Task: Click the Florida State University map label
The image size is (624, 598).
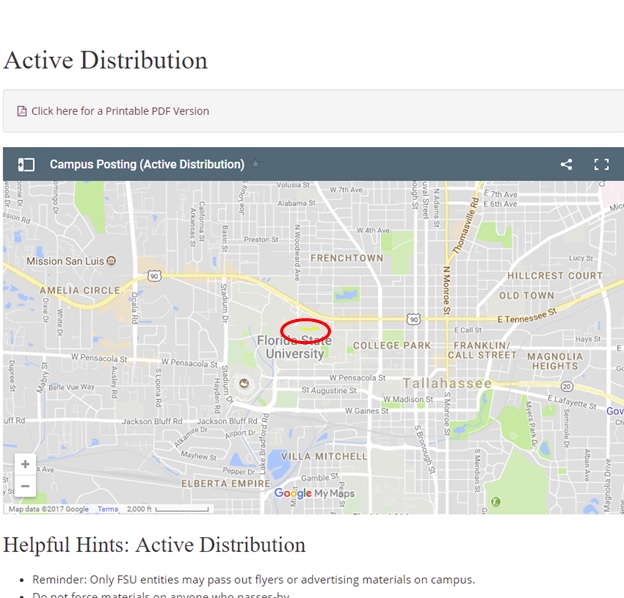Action: pos(294,347)
